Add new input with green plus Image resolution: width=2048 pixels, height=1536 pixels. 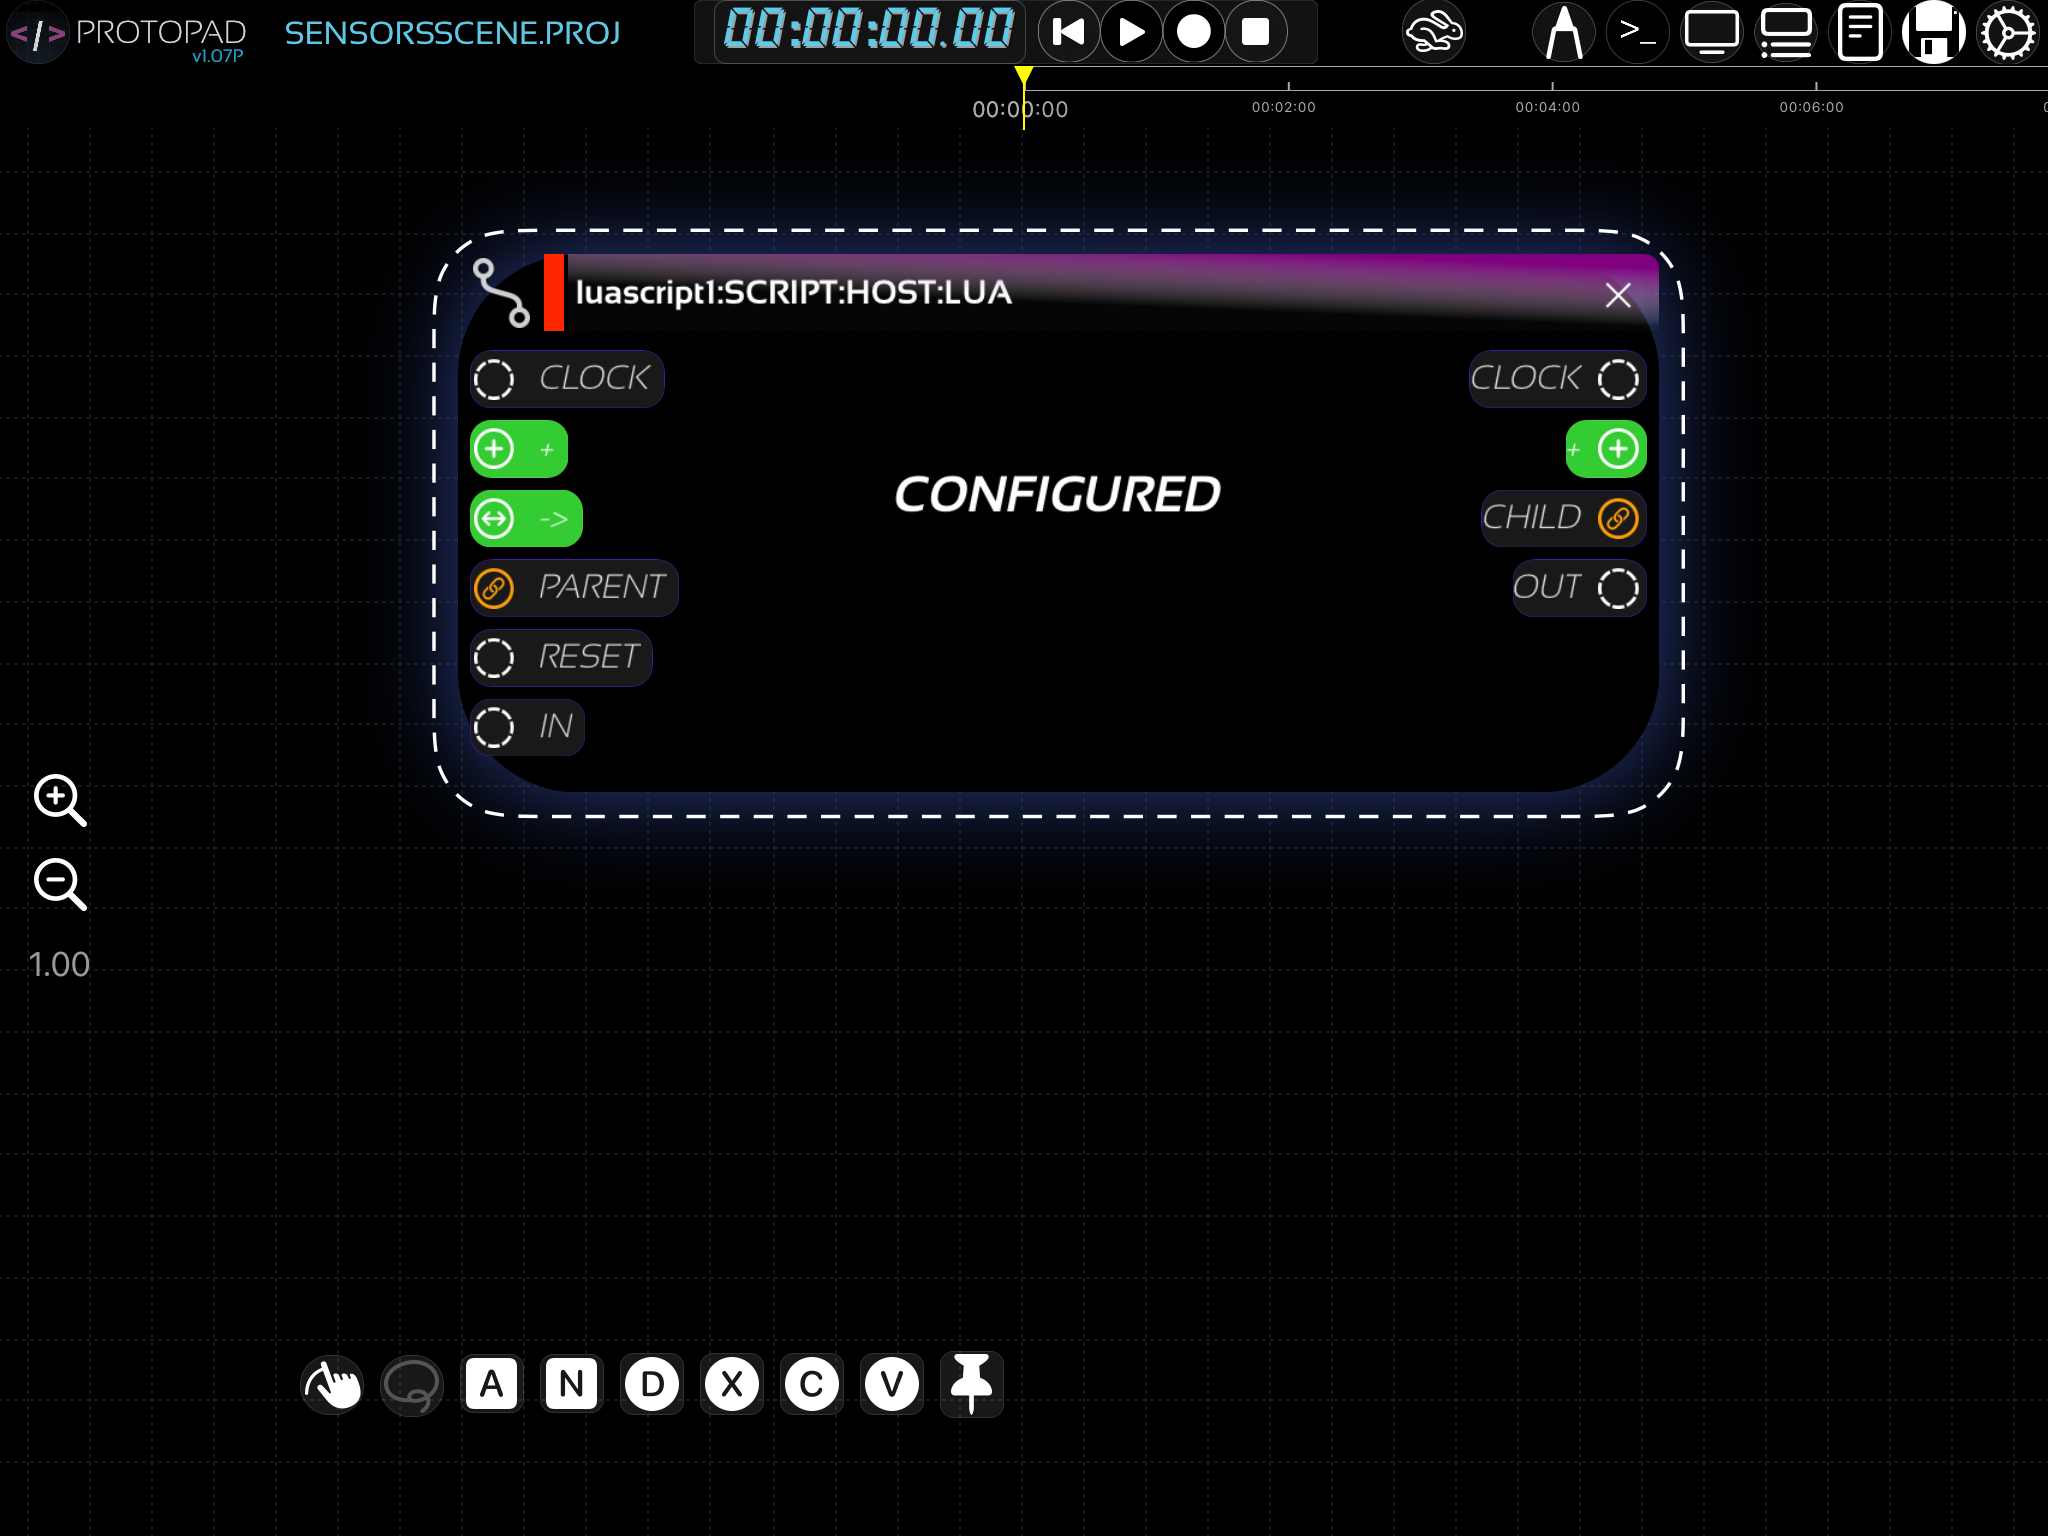494,449
